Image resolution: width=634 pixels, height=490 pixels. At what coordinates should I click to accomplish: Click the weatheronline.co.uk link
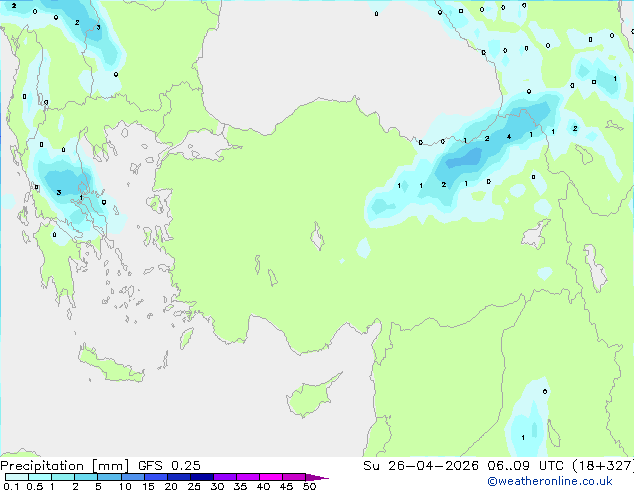[x=550, y=481]
